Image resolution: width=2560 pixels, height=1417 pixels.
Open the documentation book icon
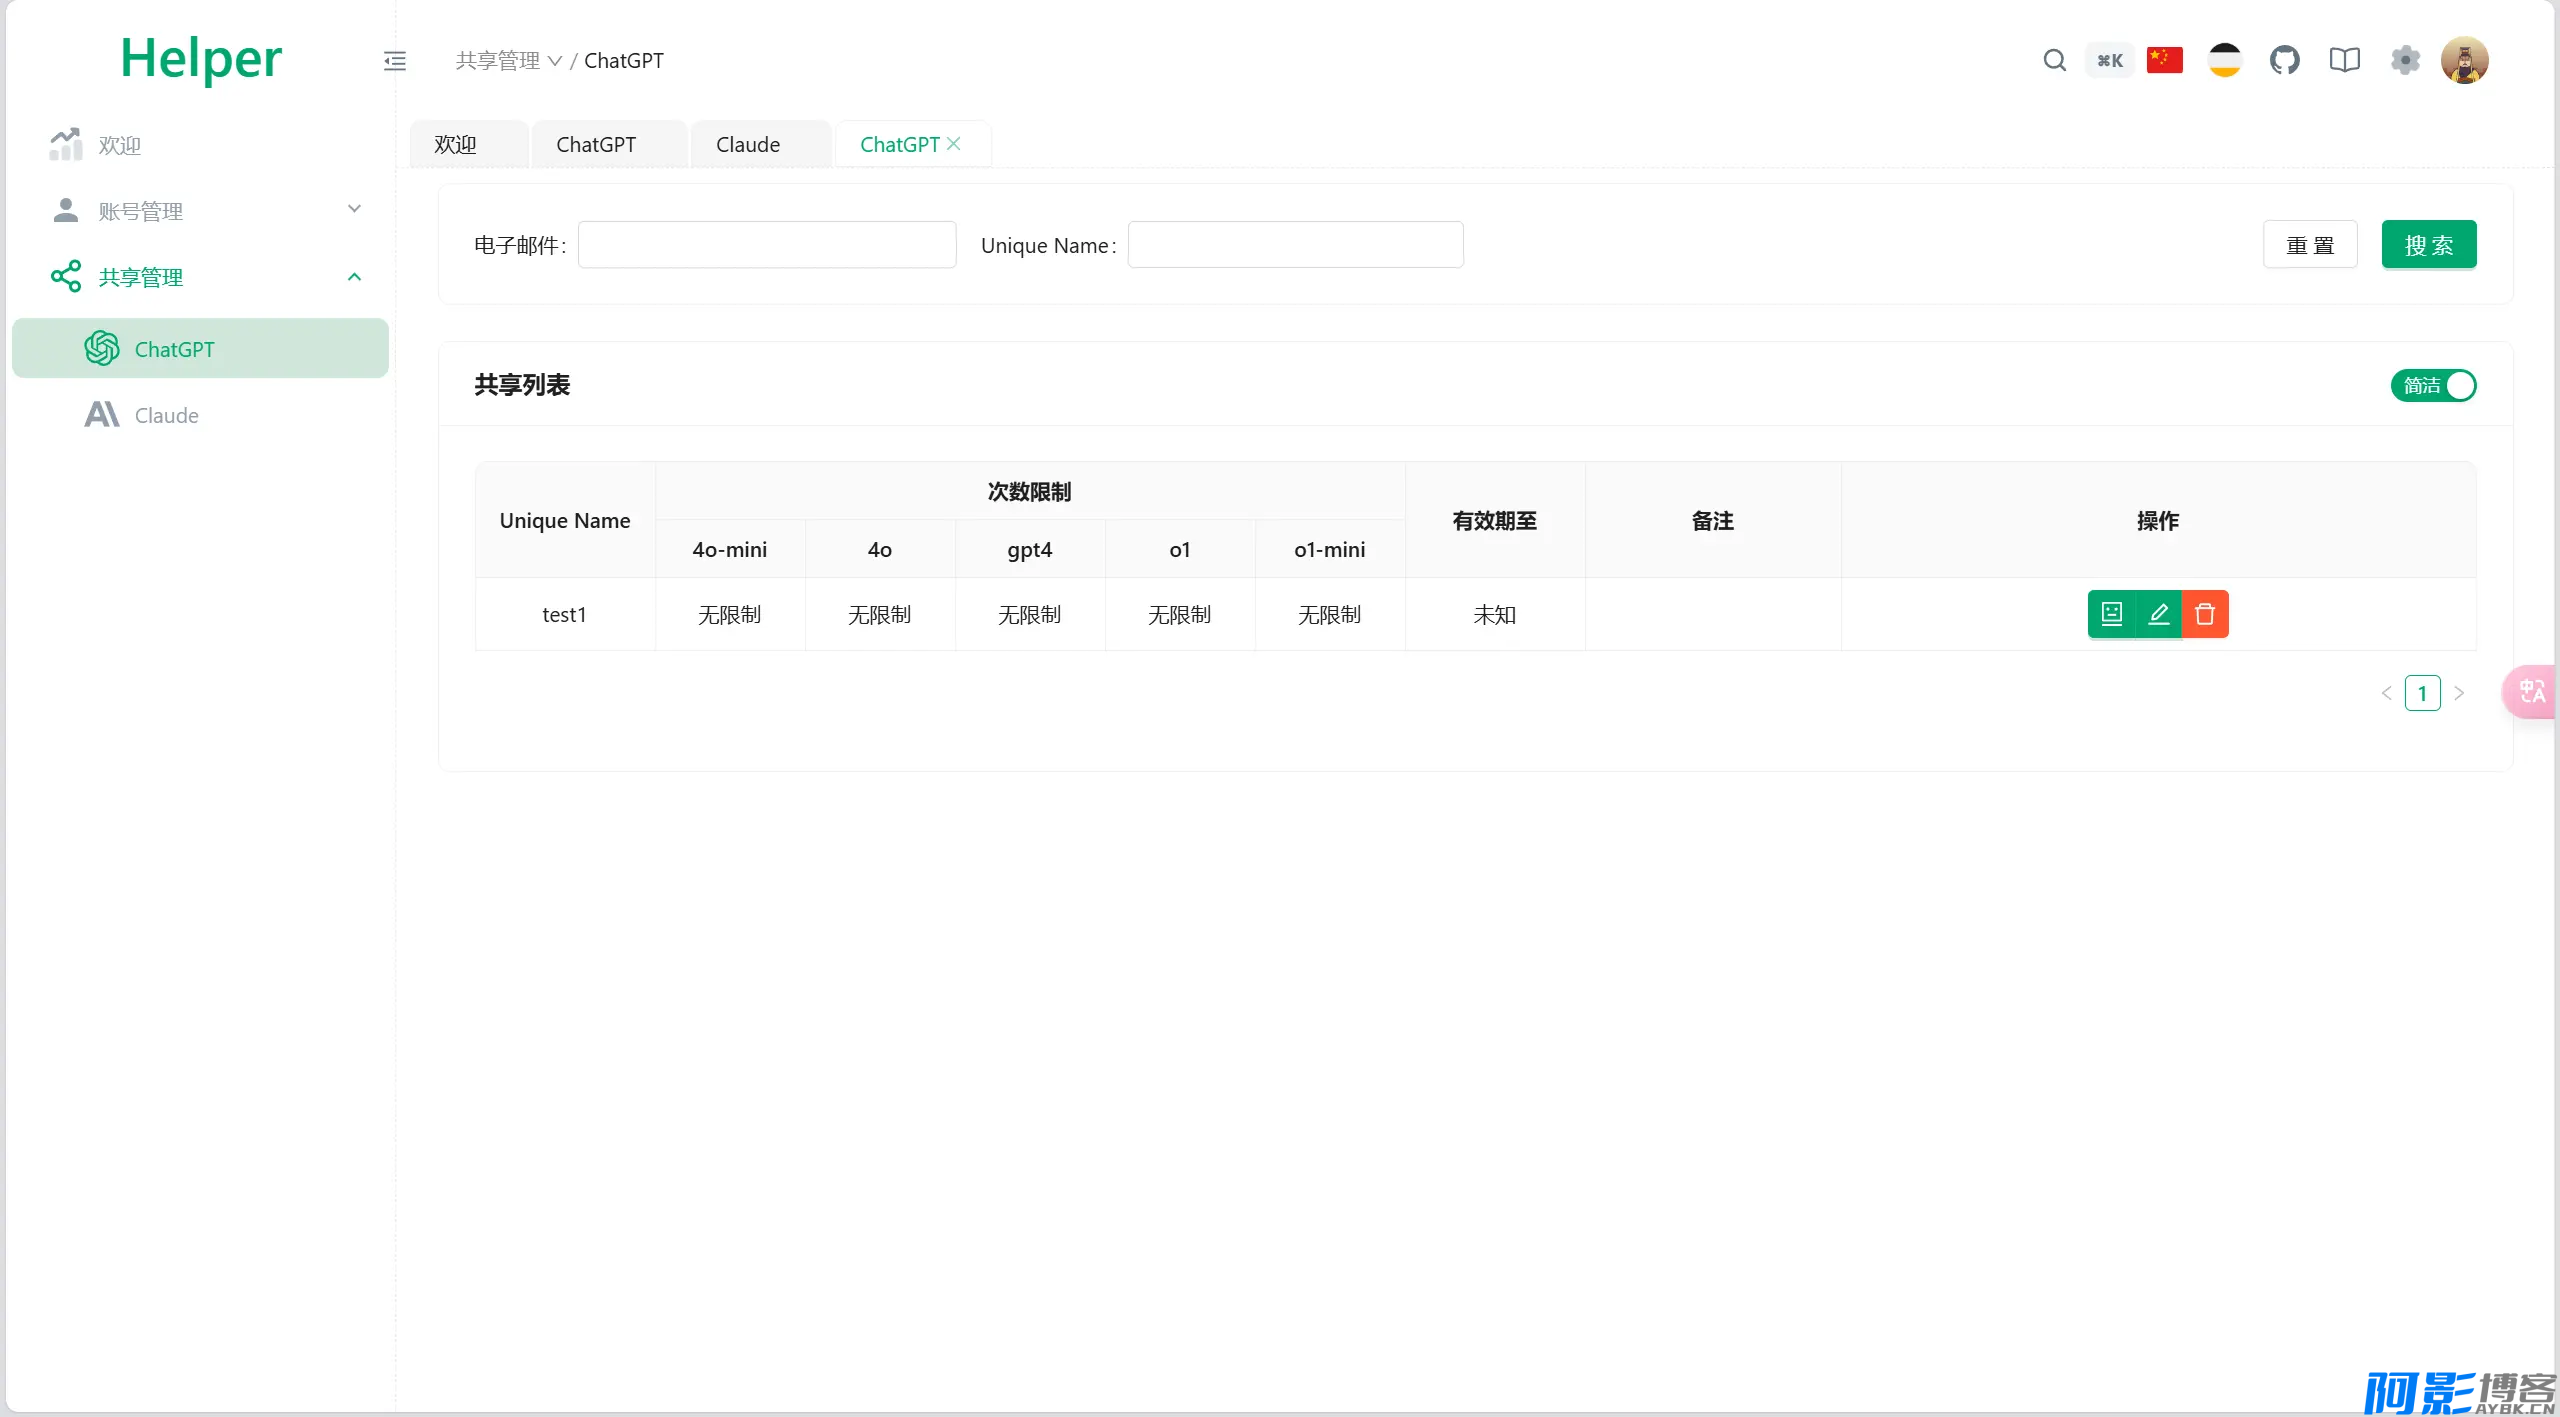tap(2345, 60)
